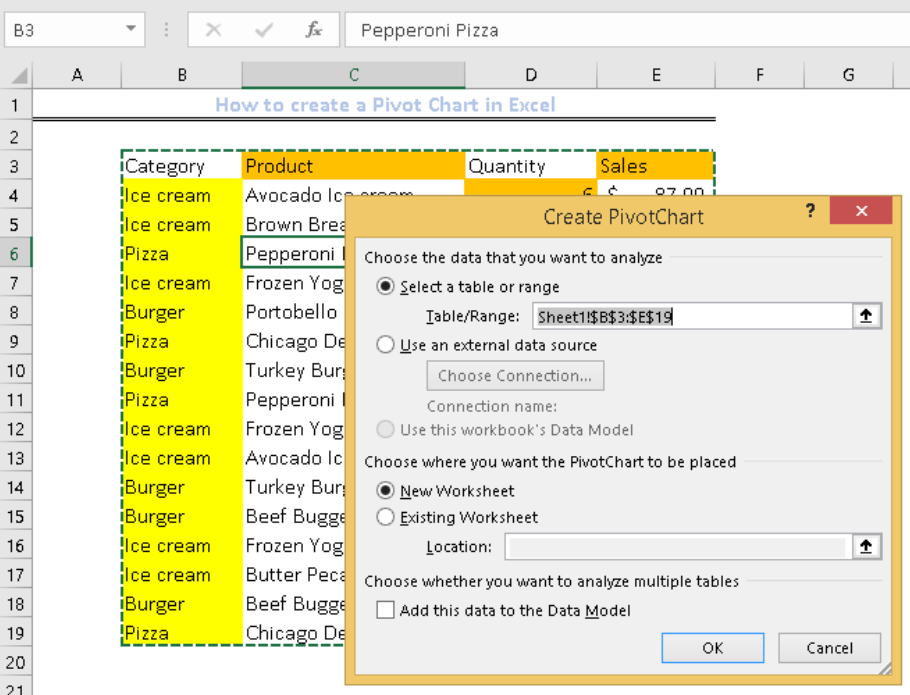Click the Enter checkmark icon on the formula bar
This screenshot has width=910, height=695.
264,29
